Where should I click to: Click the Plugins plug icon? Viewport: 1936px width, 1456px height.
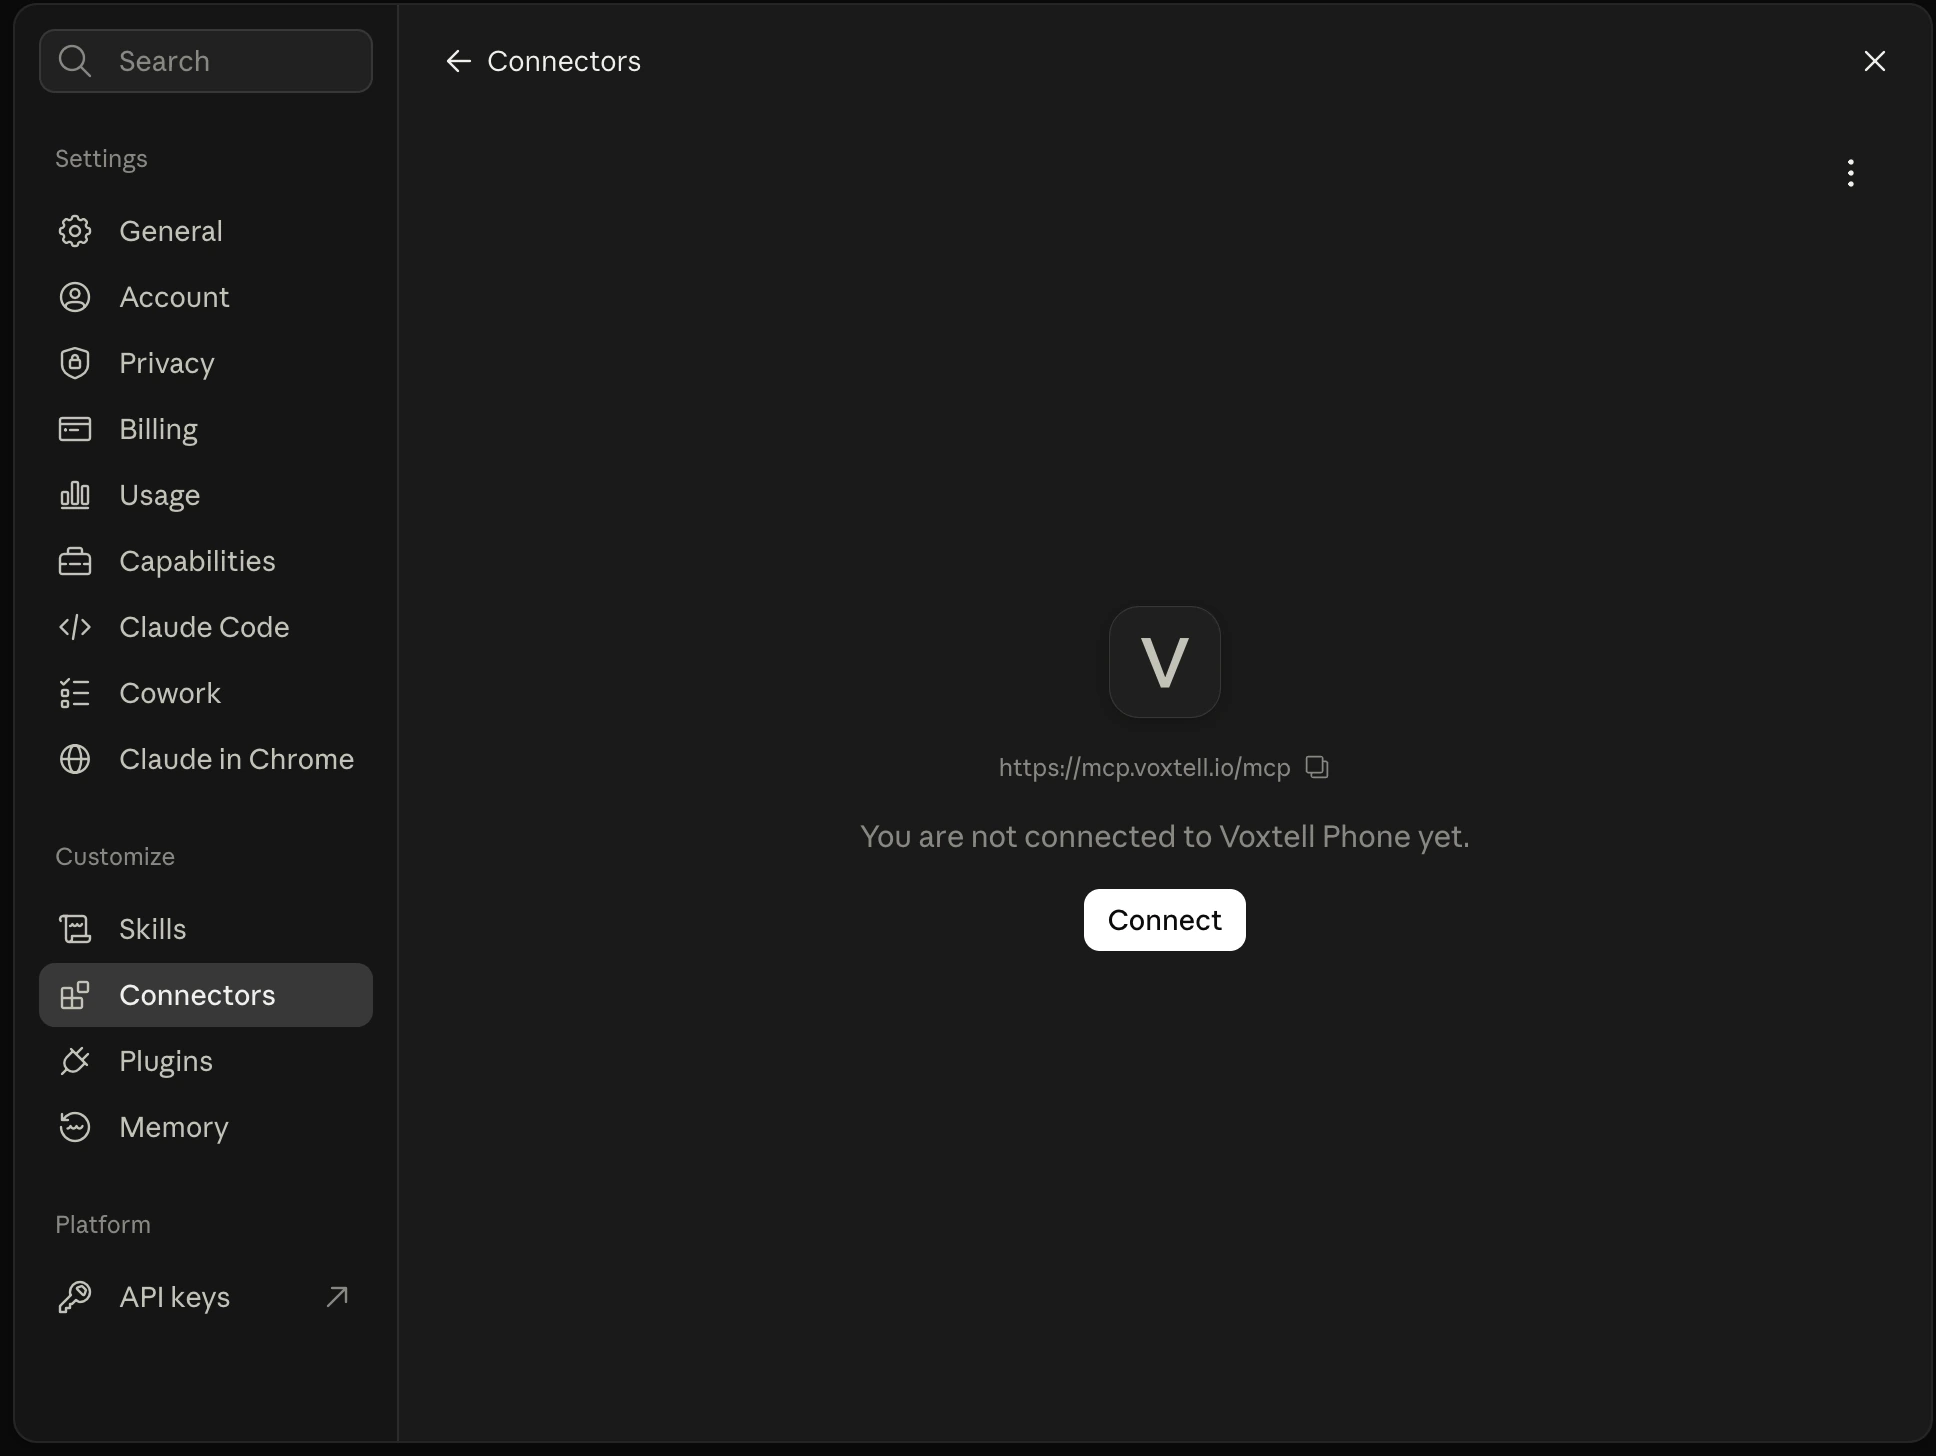[75, 1061]
